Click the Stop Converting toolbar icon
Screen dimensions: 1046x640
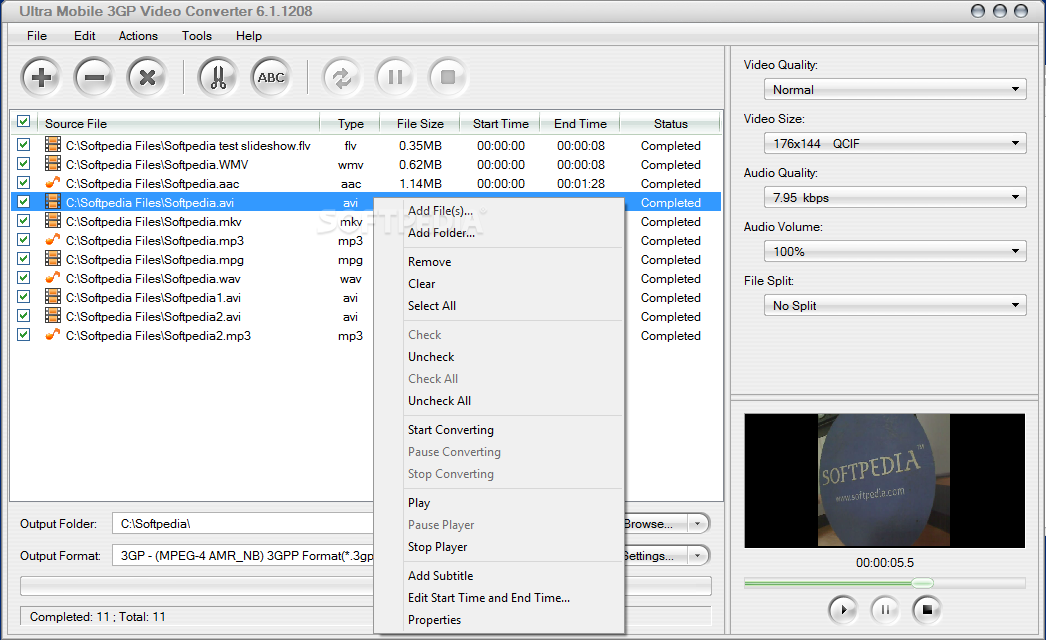(448, 77)
